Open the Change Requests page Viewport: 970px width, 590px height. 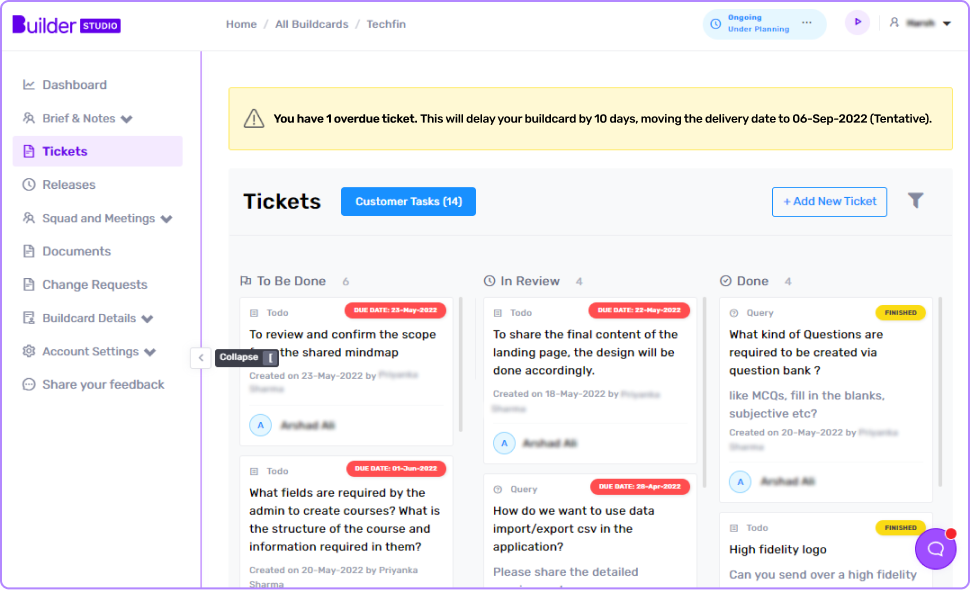coord(95,284)
